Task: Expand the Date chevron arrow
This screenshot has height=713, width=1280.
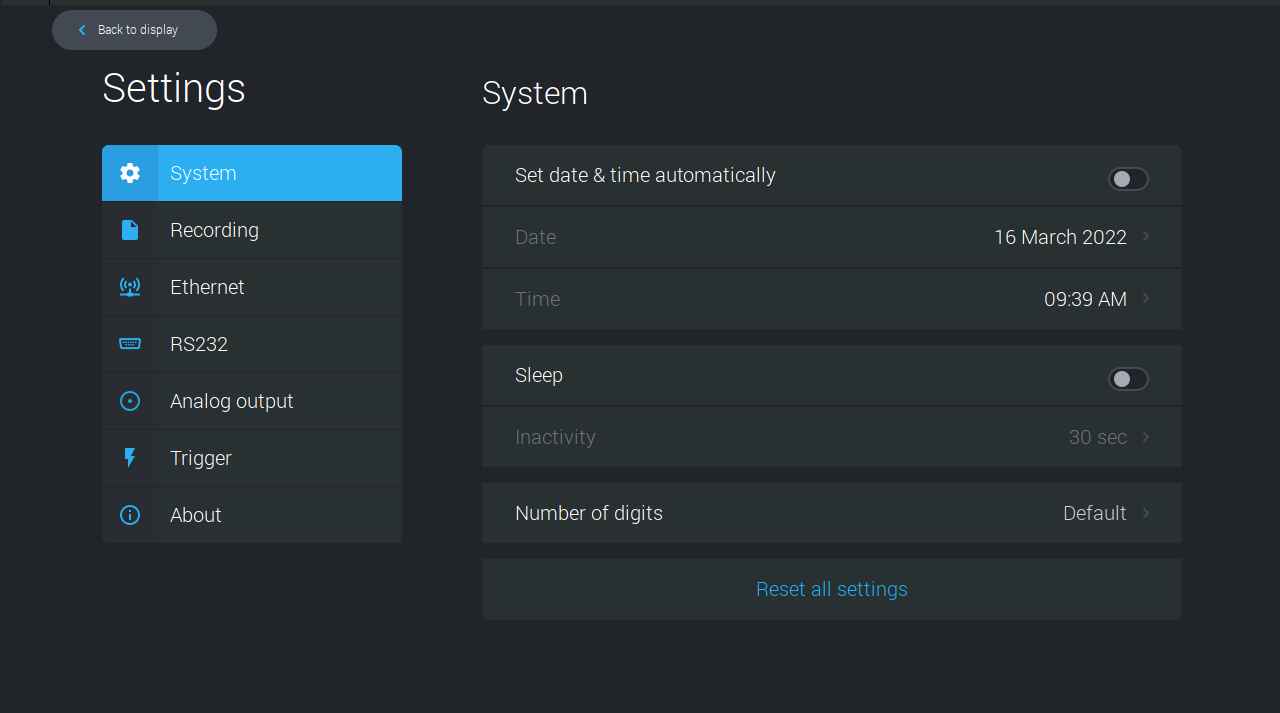Action: tap(1146, 237)
